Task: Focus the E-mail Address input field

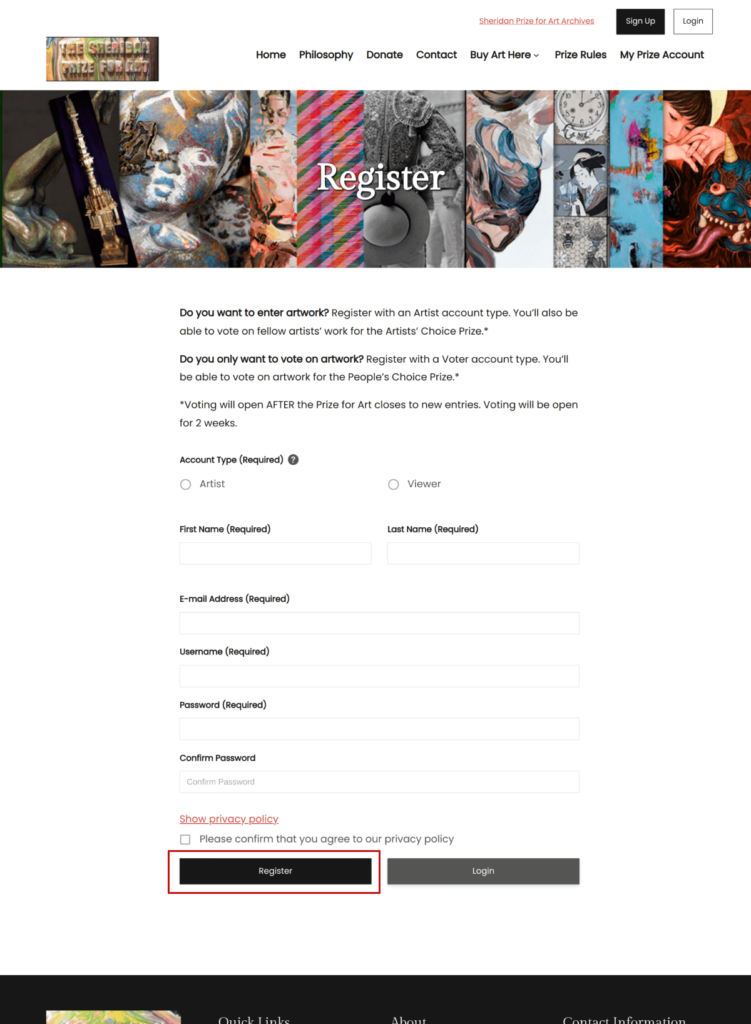Action: 379,623
